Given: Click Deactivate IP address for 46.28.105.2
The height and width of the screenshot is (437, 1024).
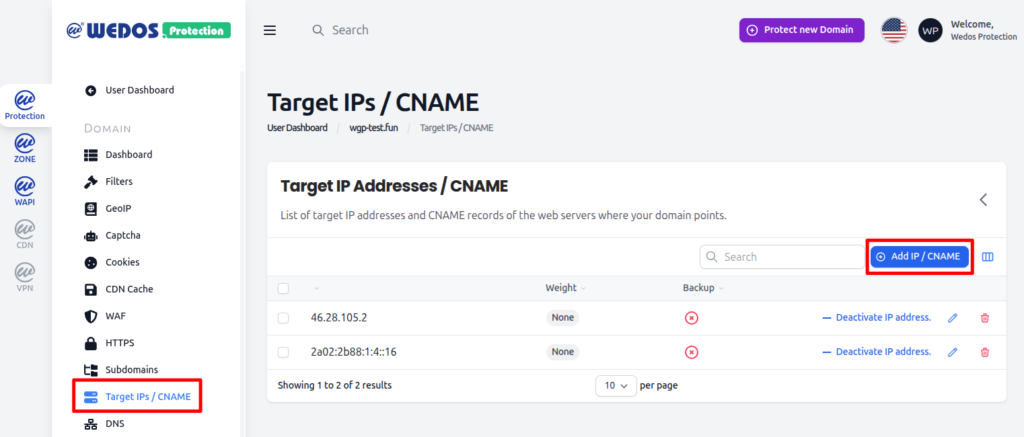Looking at the screenshot, I should [x=876, y=318].
